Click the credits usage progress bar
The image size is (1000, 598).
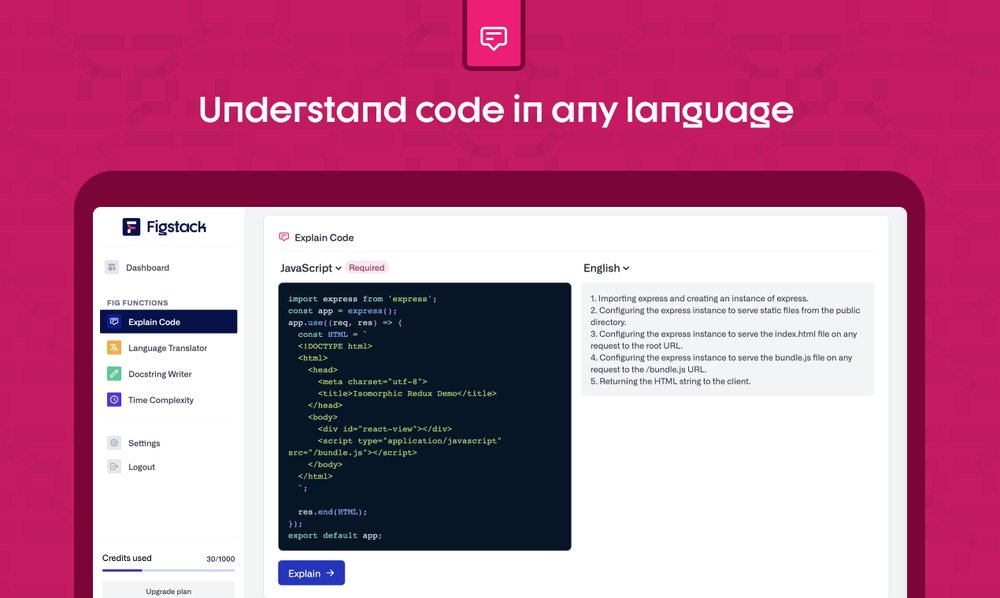coord(168,570)
